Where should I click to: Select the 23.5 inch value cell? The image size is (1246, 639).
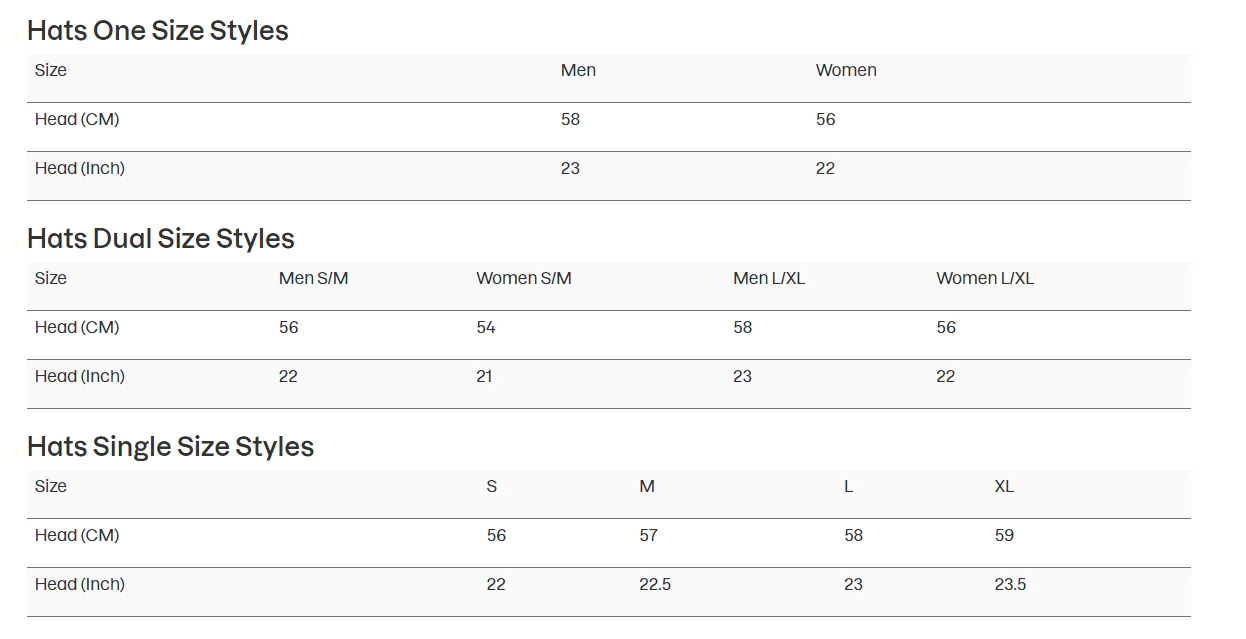pyautogui.click(x=1010, y=584)
